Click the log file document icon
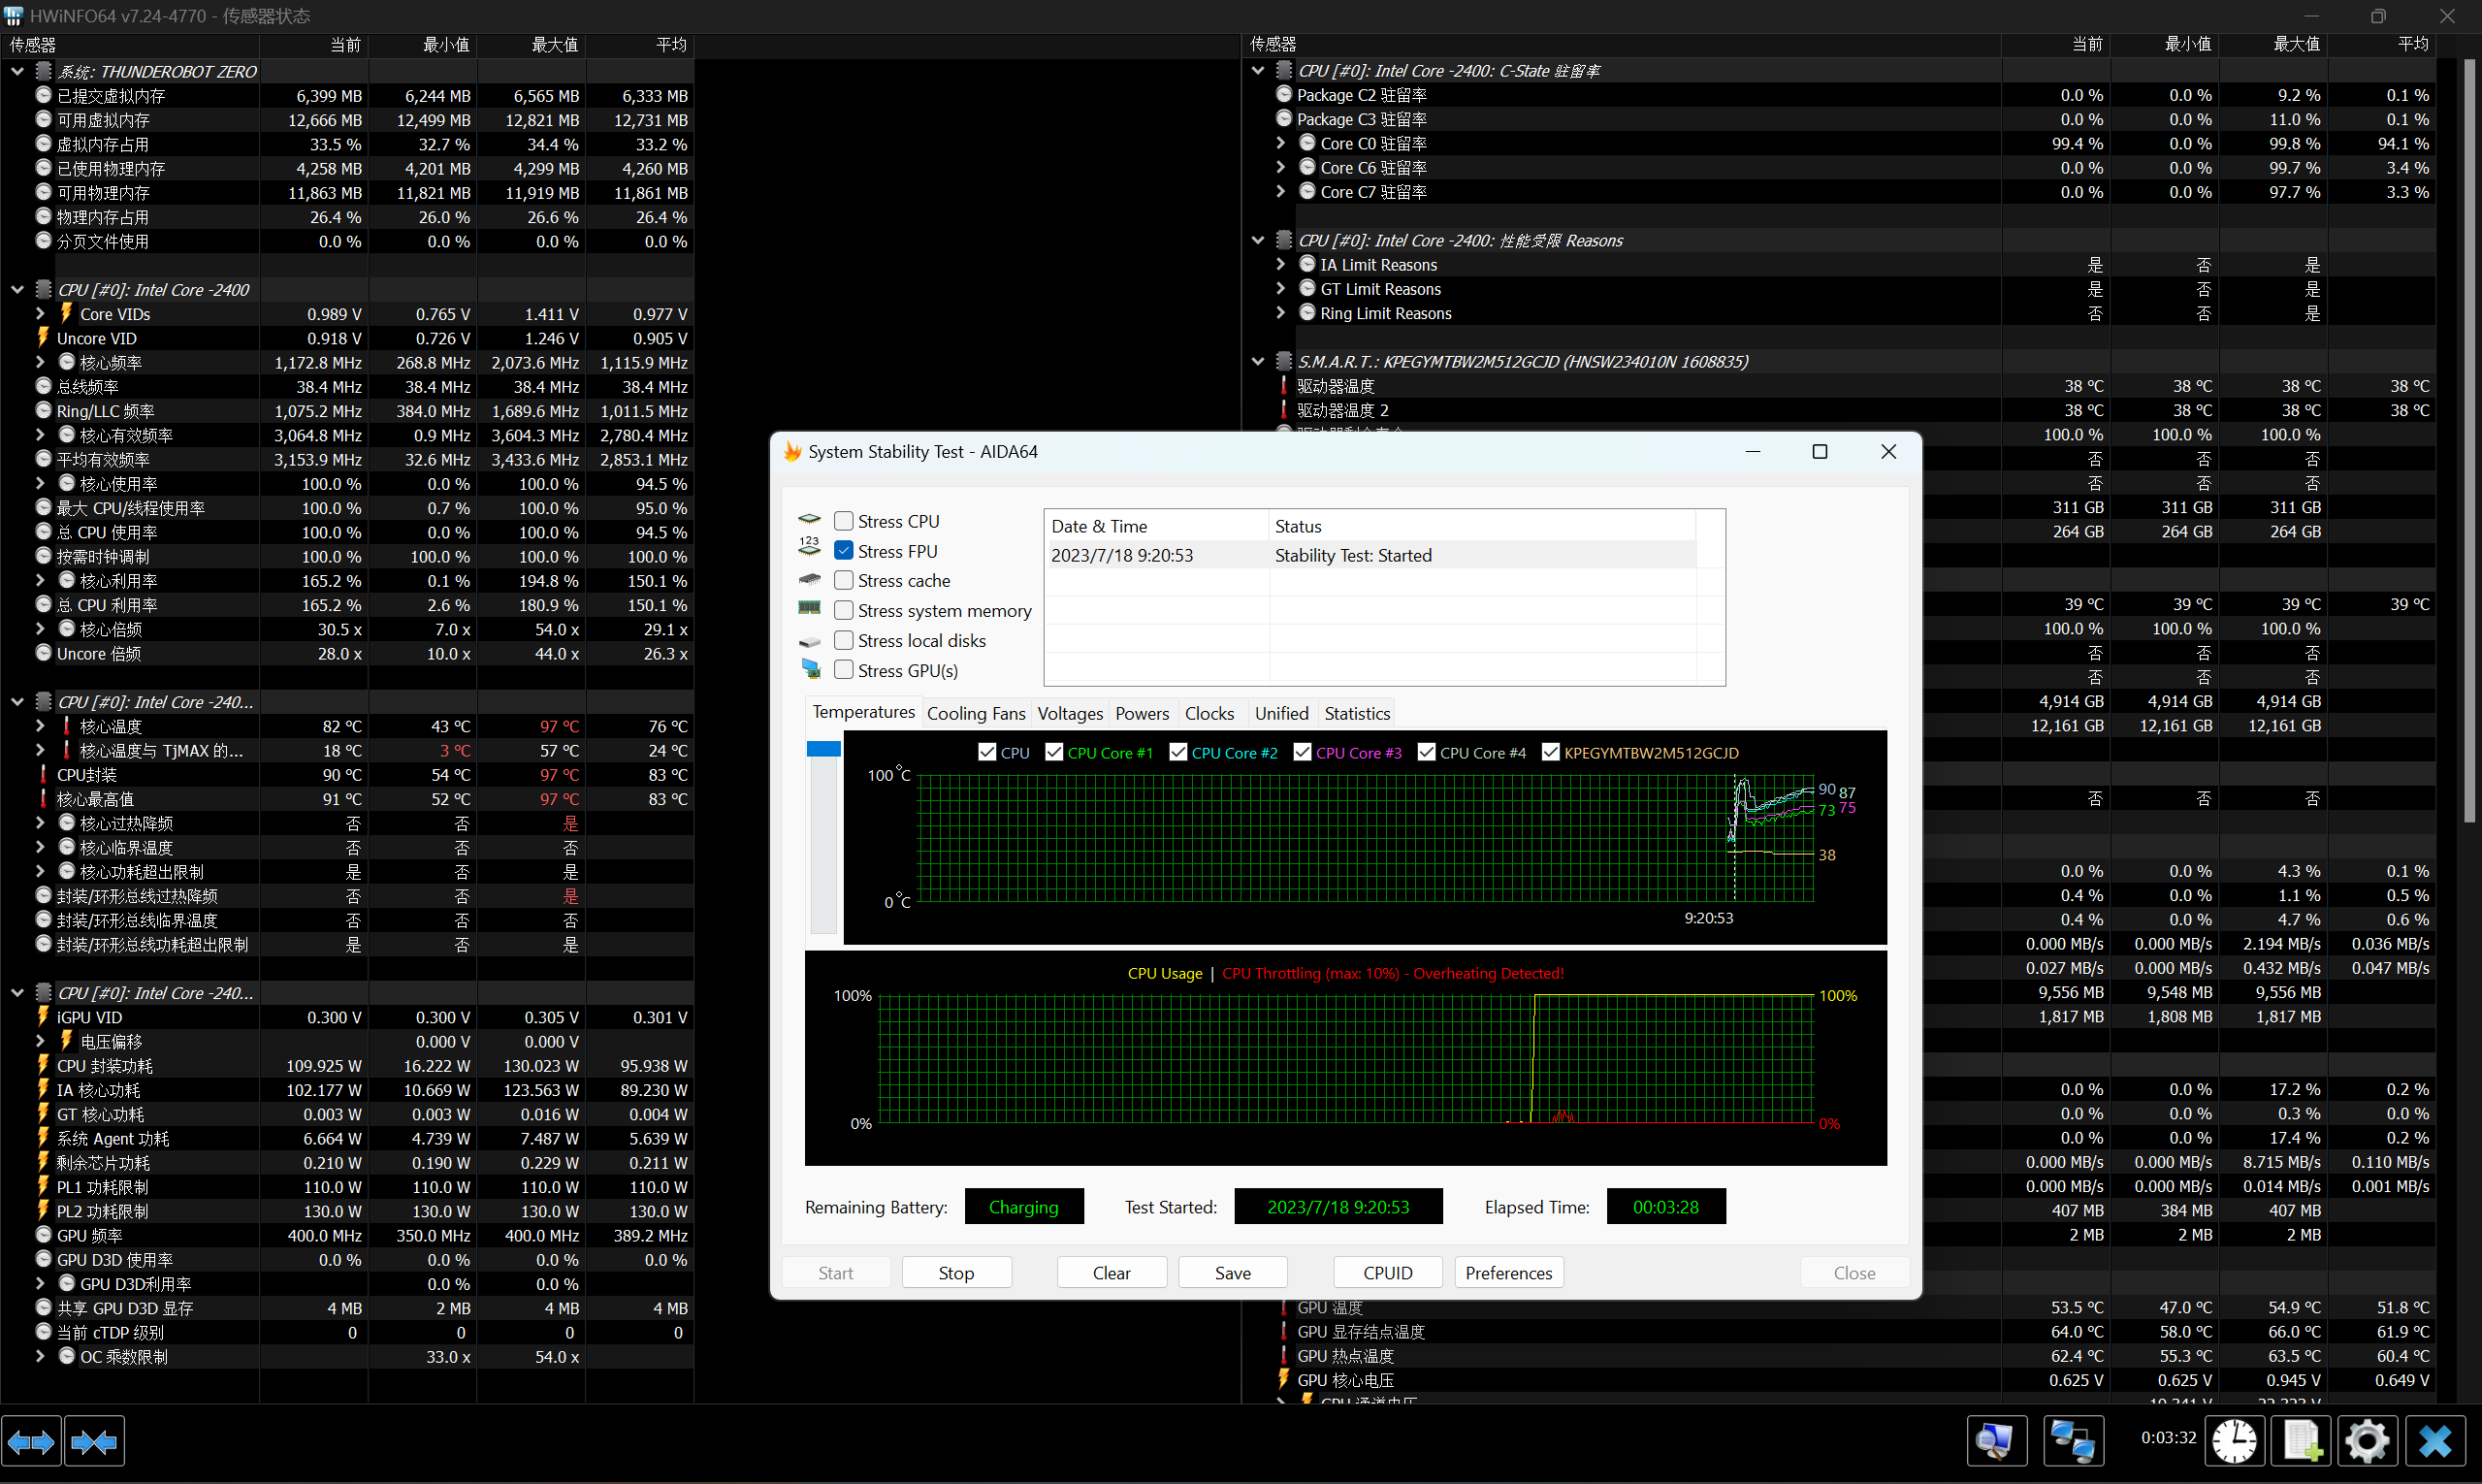Screen dimensions: 2482x1484 point(2302,1441)
